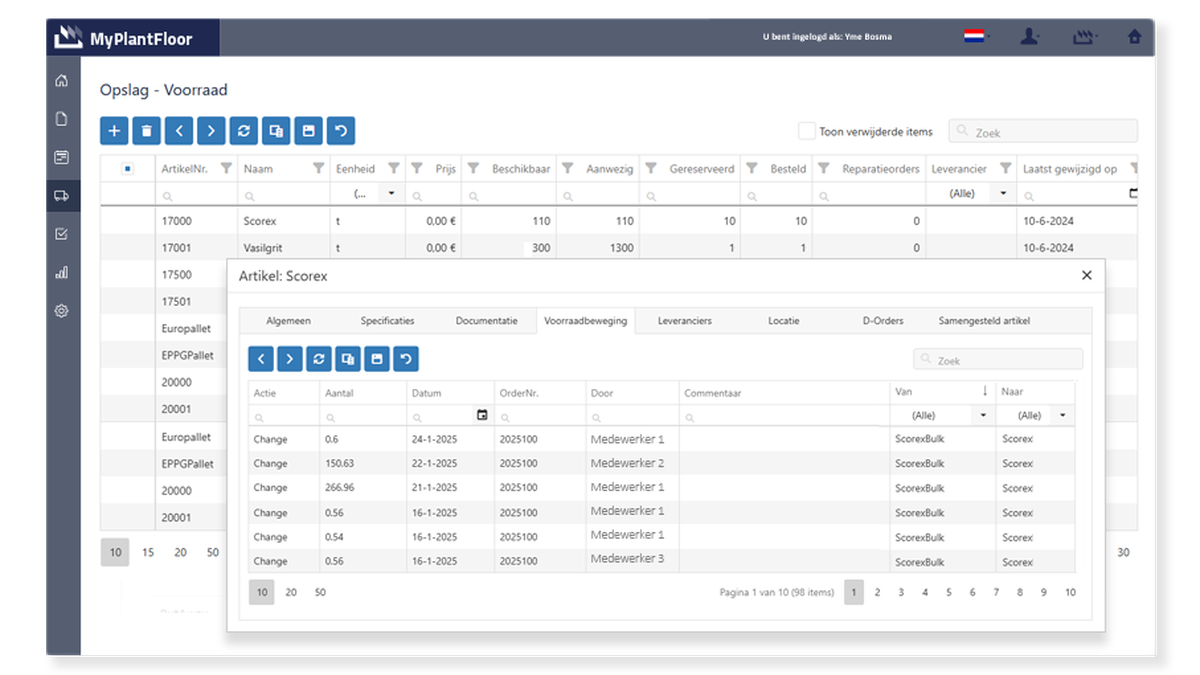Click copy/export icon in Artikel dialog toolbar
Viewport: 1200px width, 675px height.
pos(347,359)
